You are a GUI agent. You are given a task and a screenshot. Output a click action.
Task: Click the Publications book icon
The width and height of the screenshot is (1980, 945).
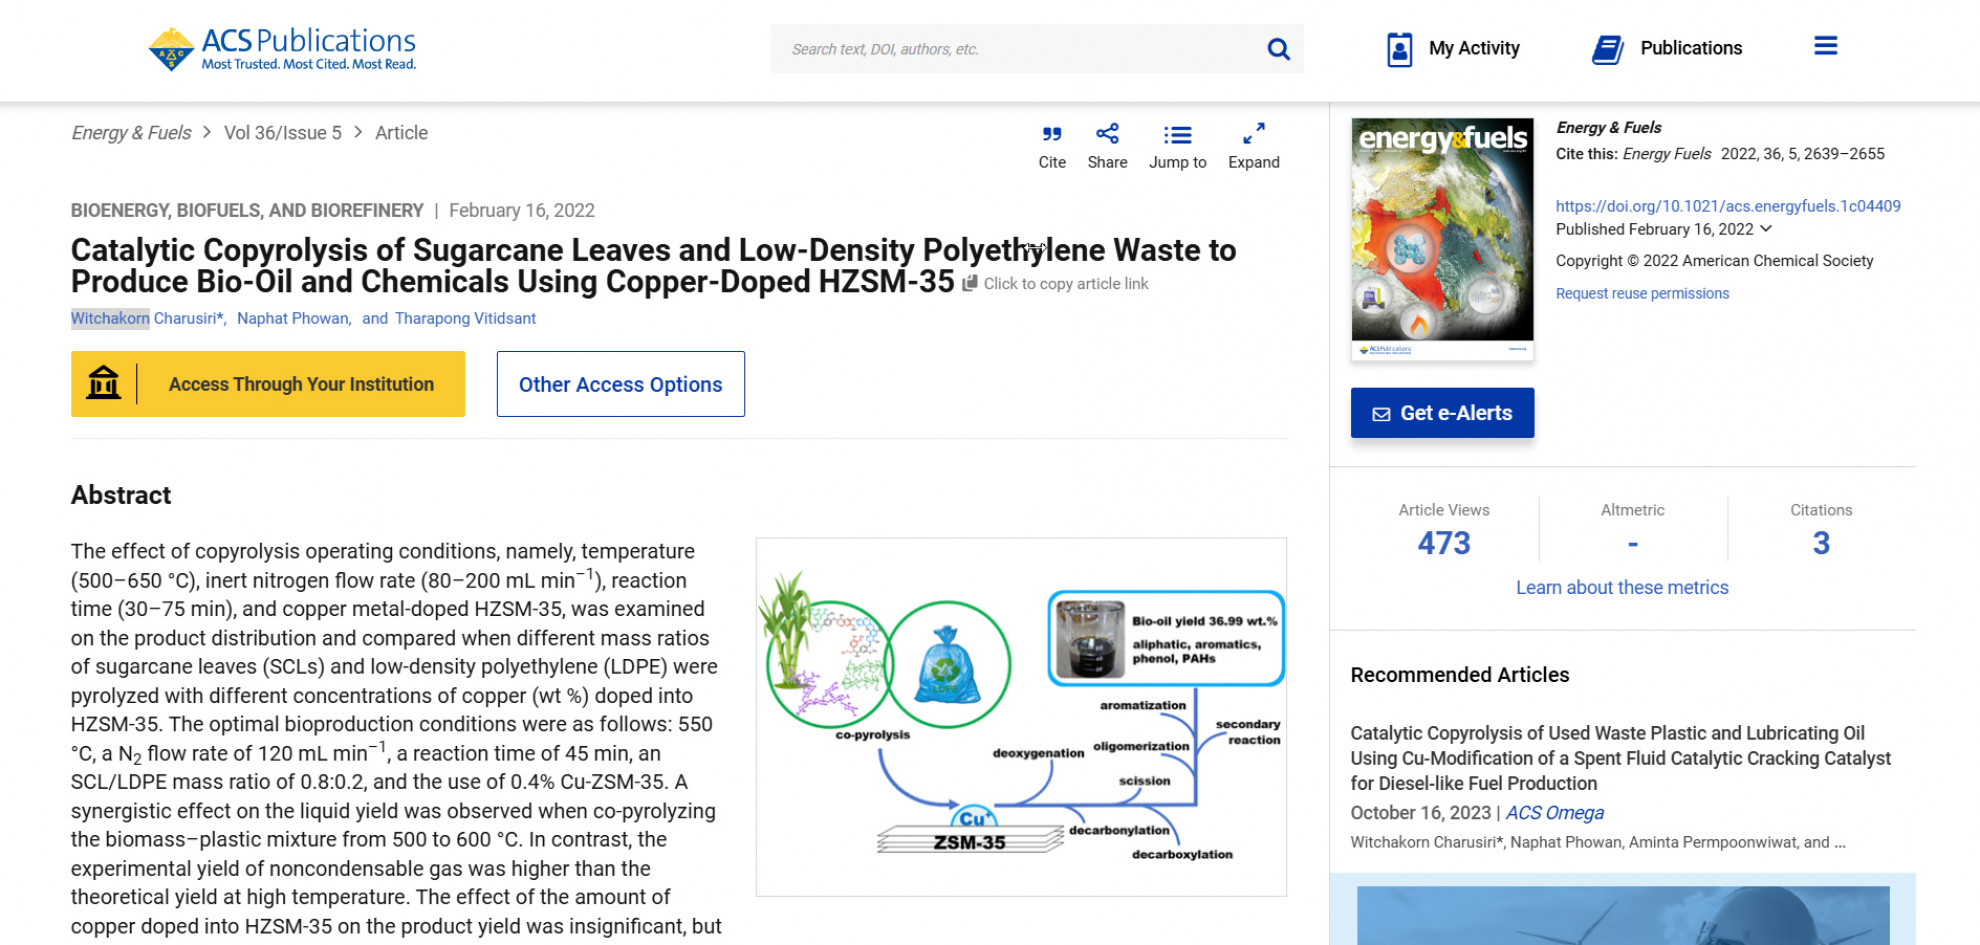click(x=1607, y=49)
